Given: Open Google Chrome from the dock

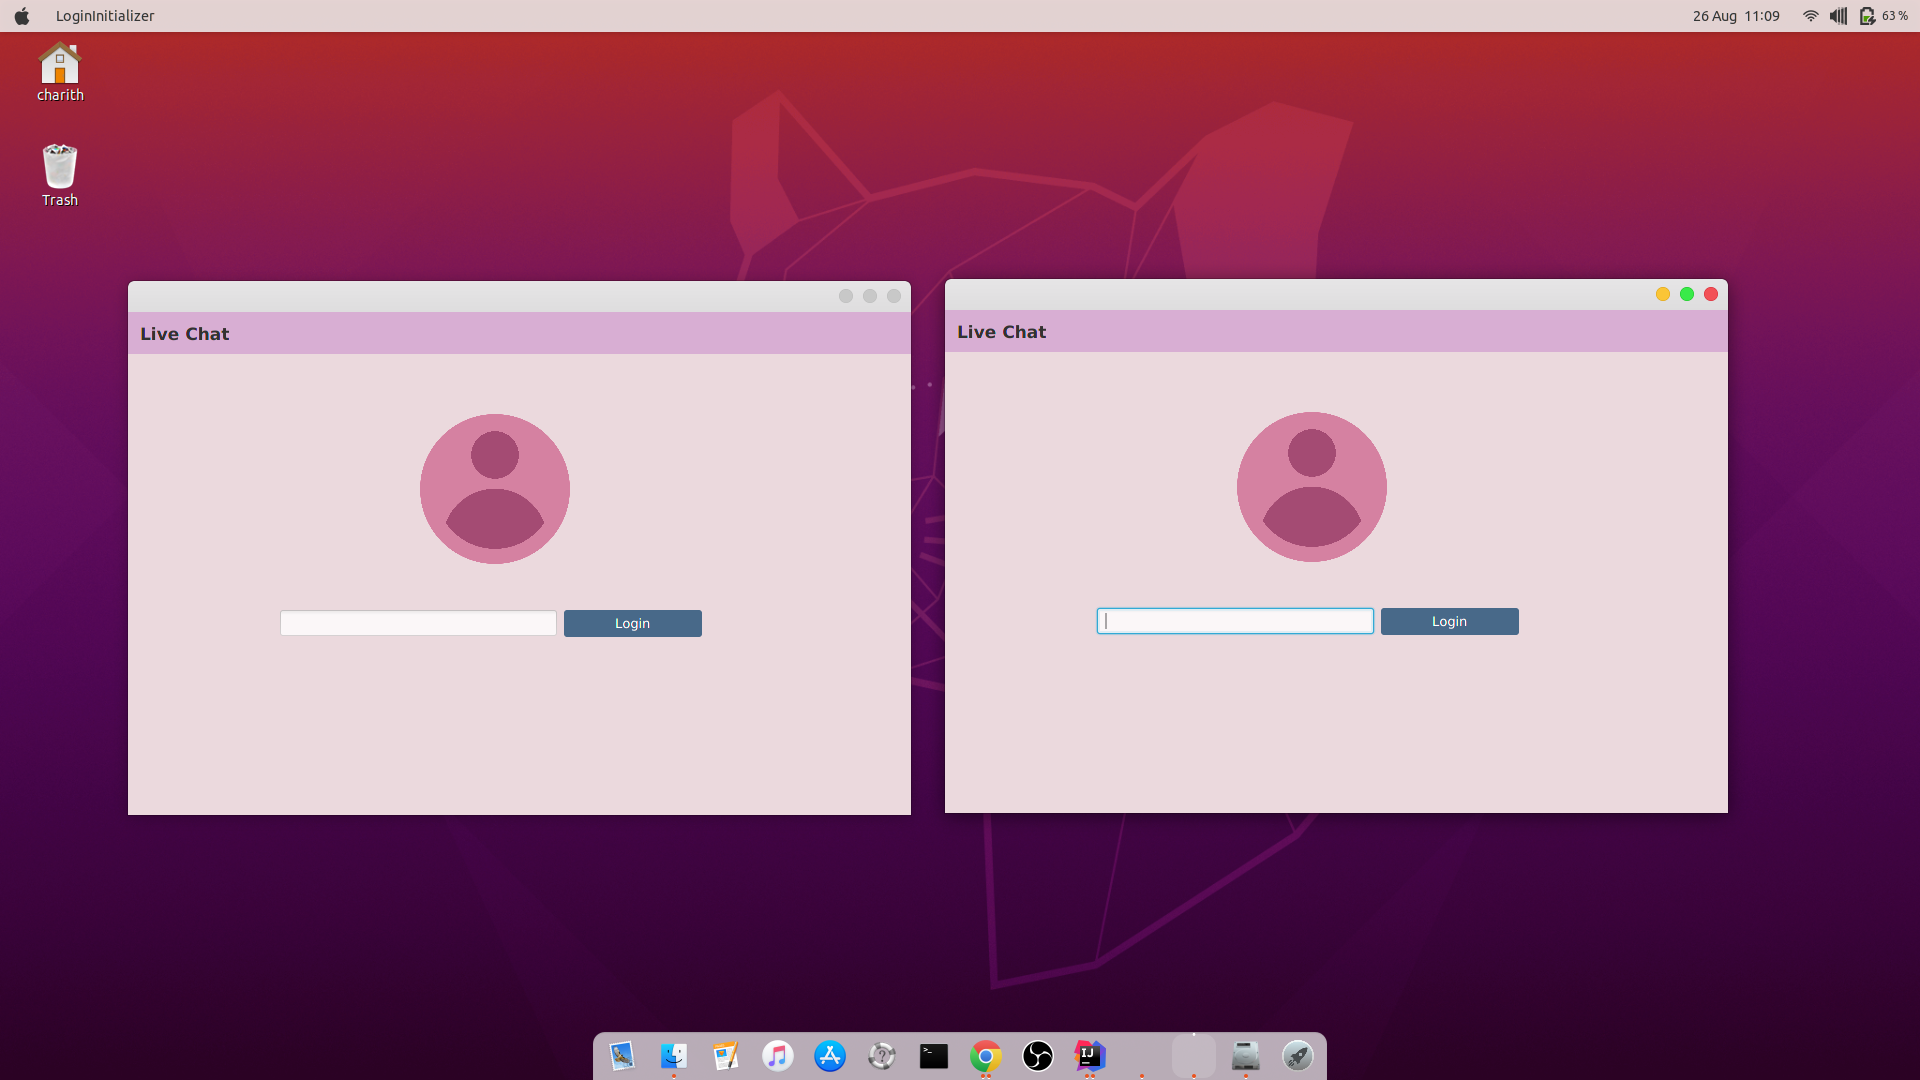Looking at the screenshot, I should pyautogui.click(x=985, y=1056).
